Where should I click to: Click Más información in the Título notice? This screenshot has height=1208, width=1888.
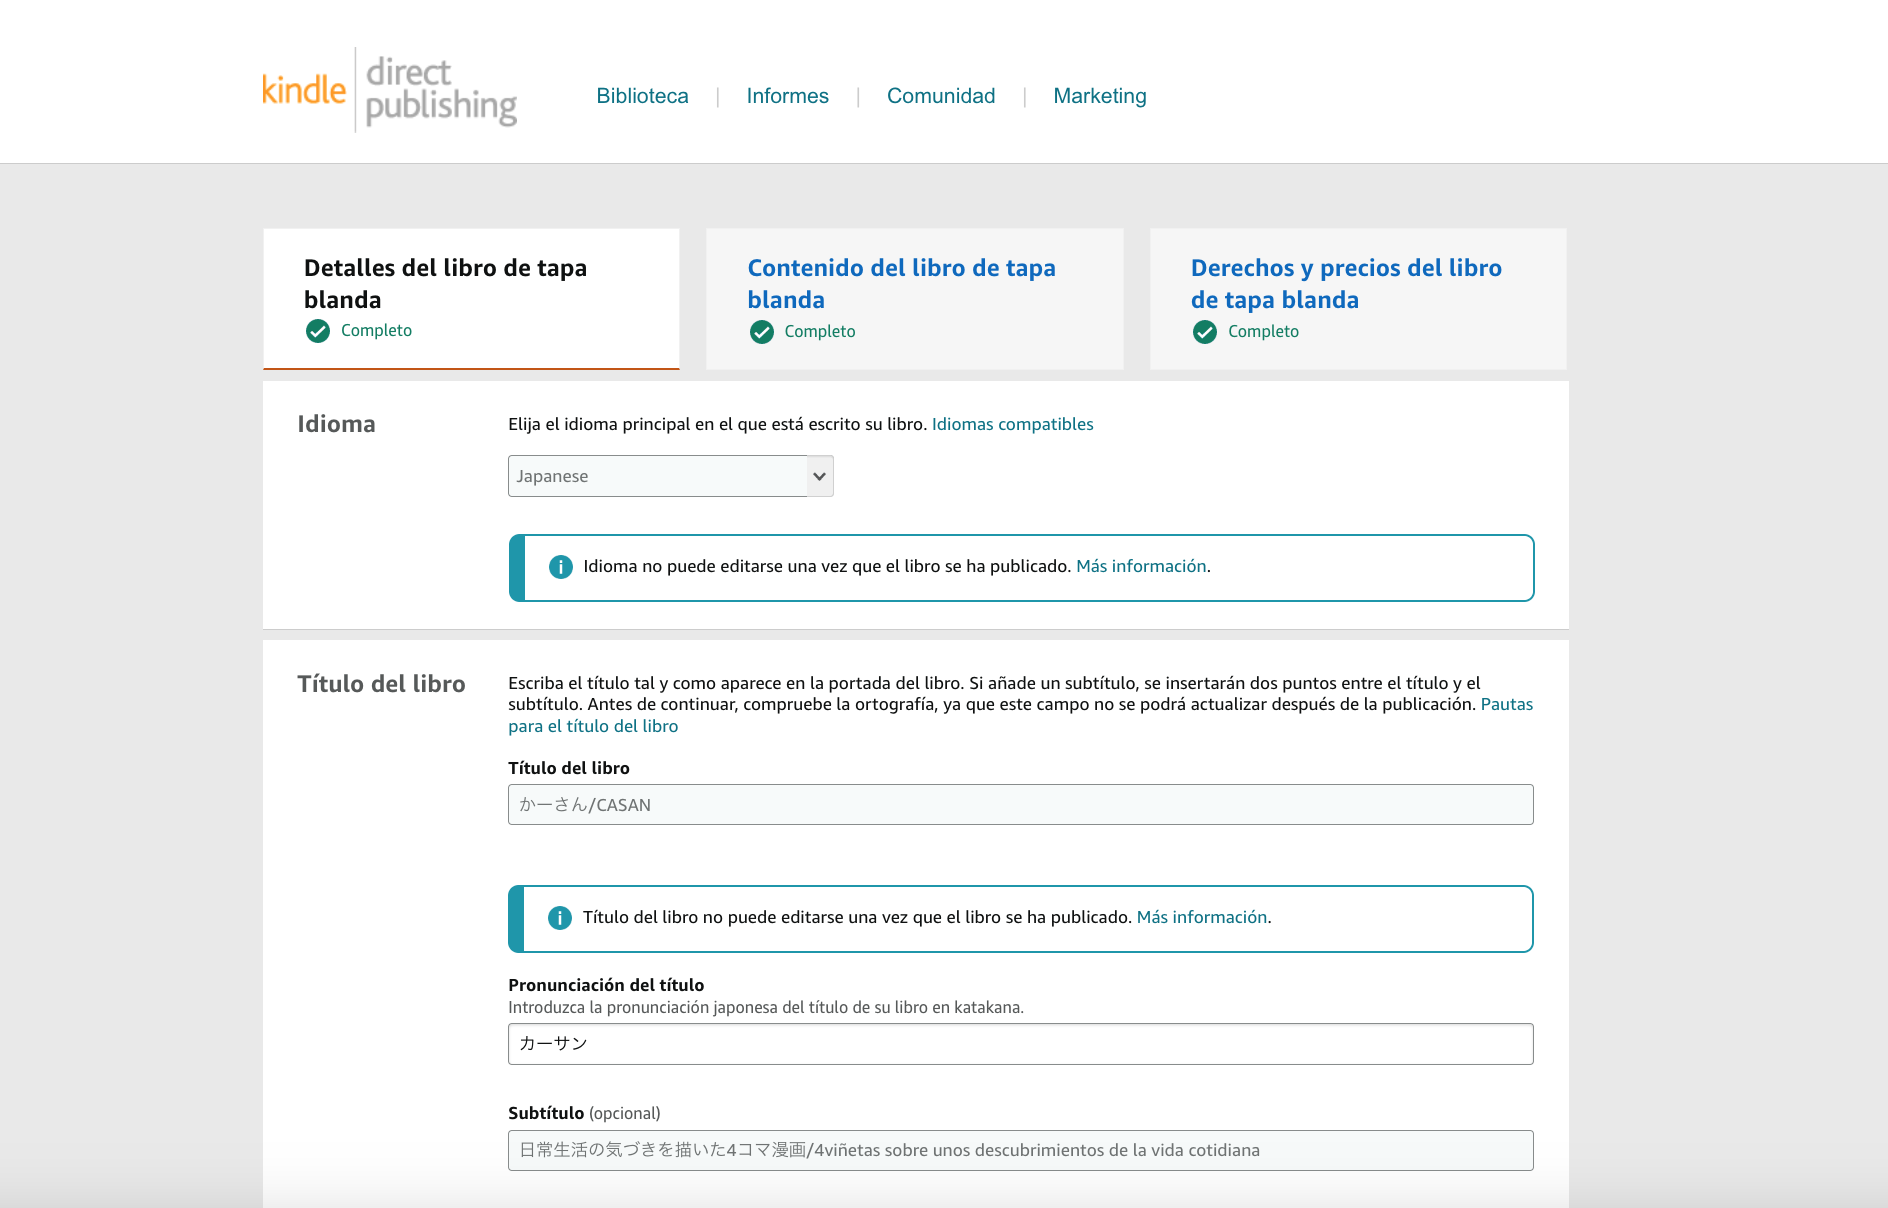(1202, 917)
